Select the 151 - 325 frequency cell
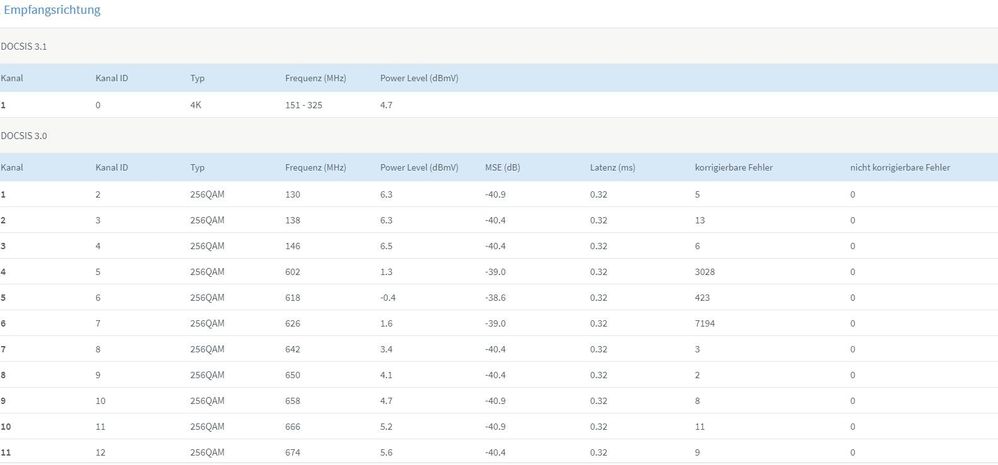 point(304,106)
